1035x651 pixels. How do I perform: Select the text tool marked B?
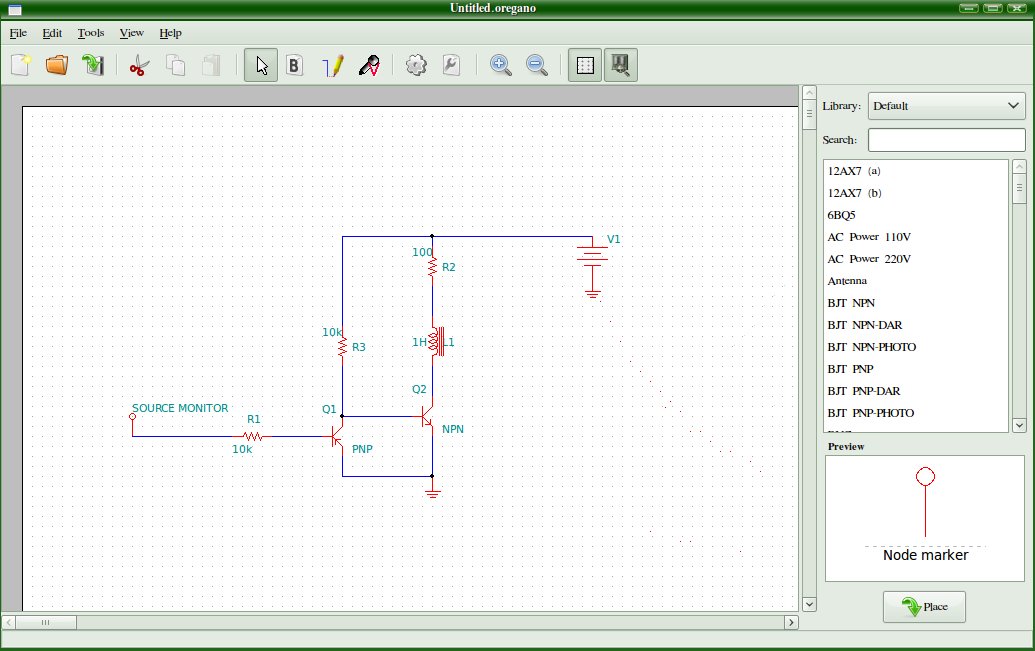[294, 66]
